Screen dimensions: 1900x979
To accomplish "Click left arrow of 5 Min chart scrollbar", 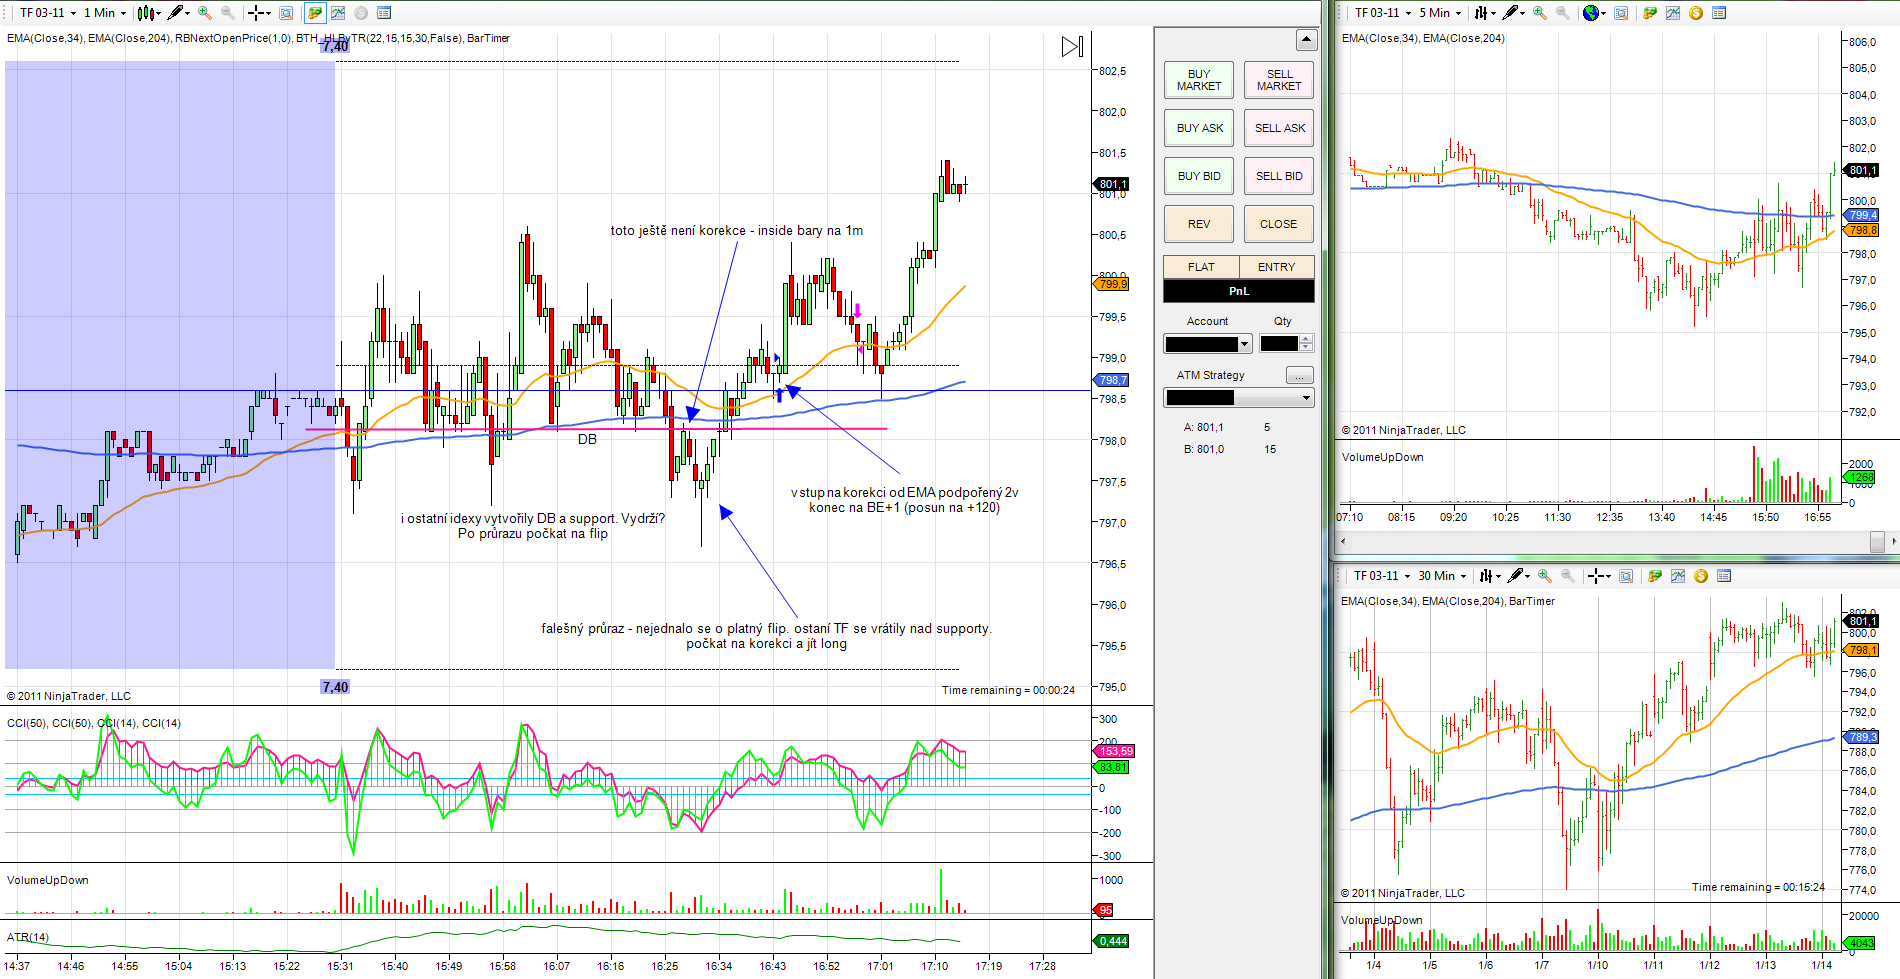I will [x=1343, y=541].
